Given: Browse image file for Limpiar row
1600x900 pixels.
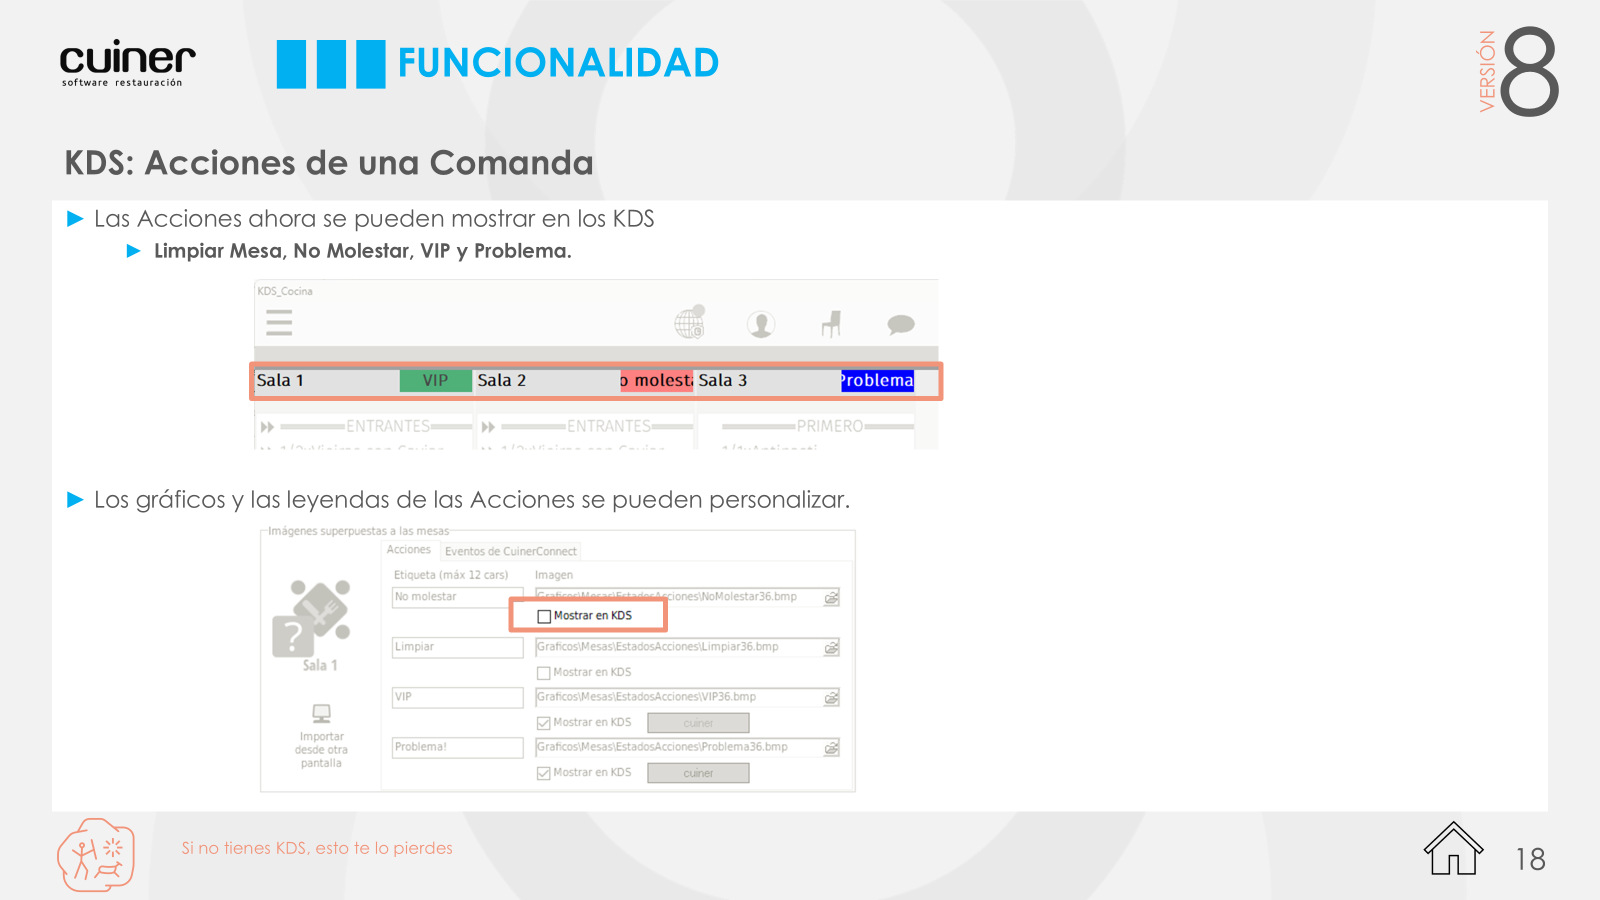Looking at the screenshot, I should pyautogui.click(x=831, y=648).
